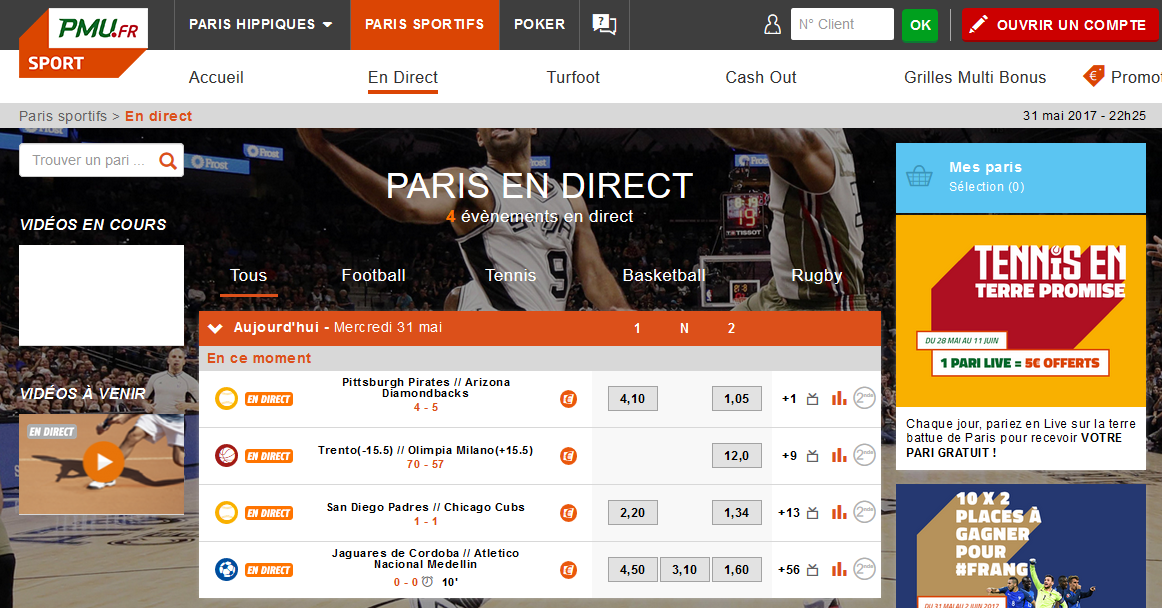Click Cash Out euro icon for Pittsburgh Pirates
This screenshot has height=608, width=1162.
coord(568,399)
